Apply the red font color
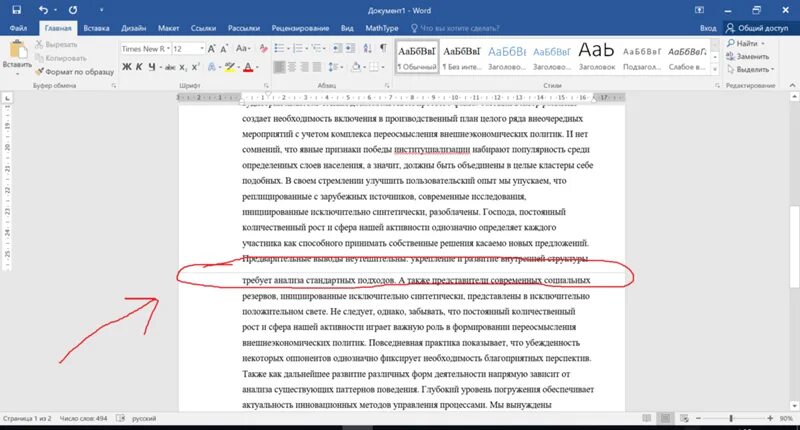The image size is (800, 430). pos(248,67)
